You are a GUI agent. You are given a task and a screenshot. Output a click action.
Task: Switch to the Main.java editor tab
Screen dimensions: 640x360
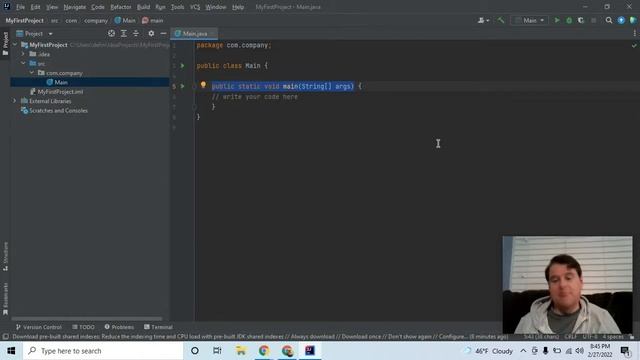click(x=194, y=33)
